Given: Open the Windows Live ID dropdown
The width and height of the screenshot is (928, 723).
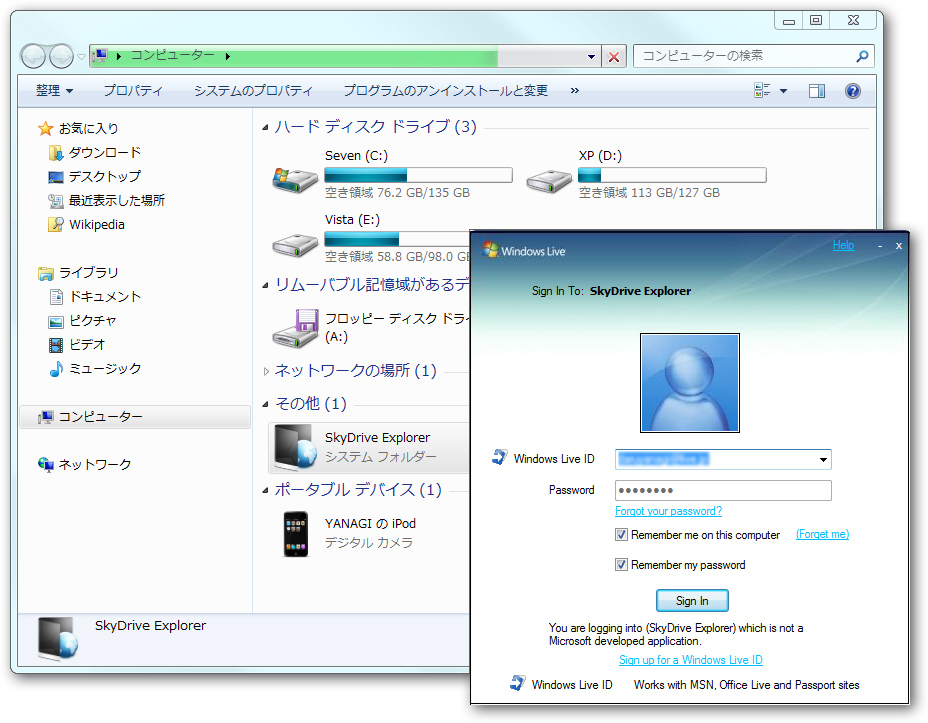Looking at the screenshot, I should coord(822,459).
